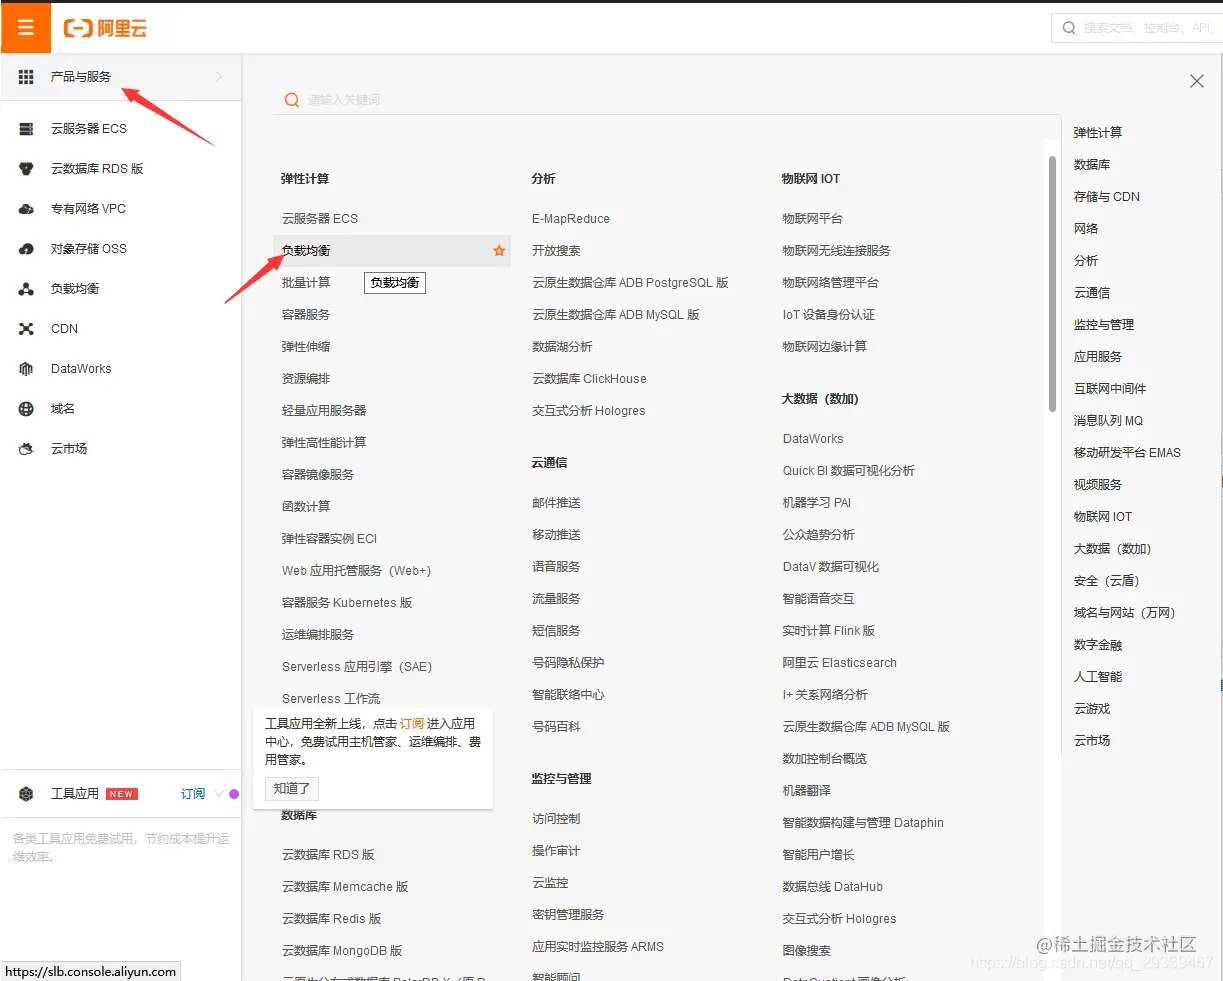This screenshot has height=981, width=1223.
Task: Click the 产品与服务 grid icon
Action: (x=26, y=77)
